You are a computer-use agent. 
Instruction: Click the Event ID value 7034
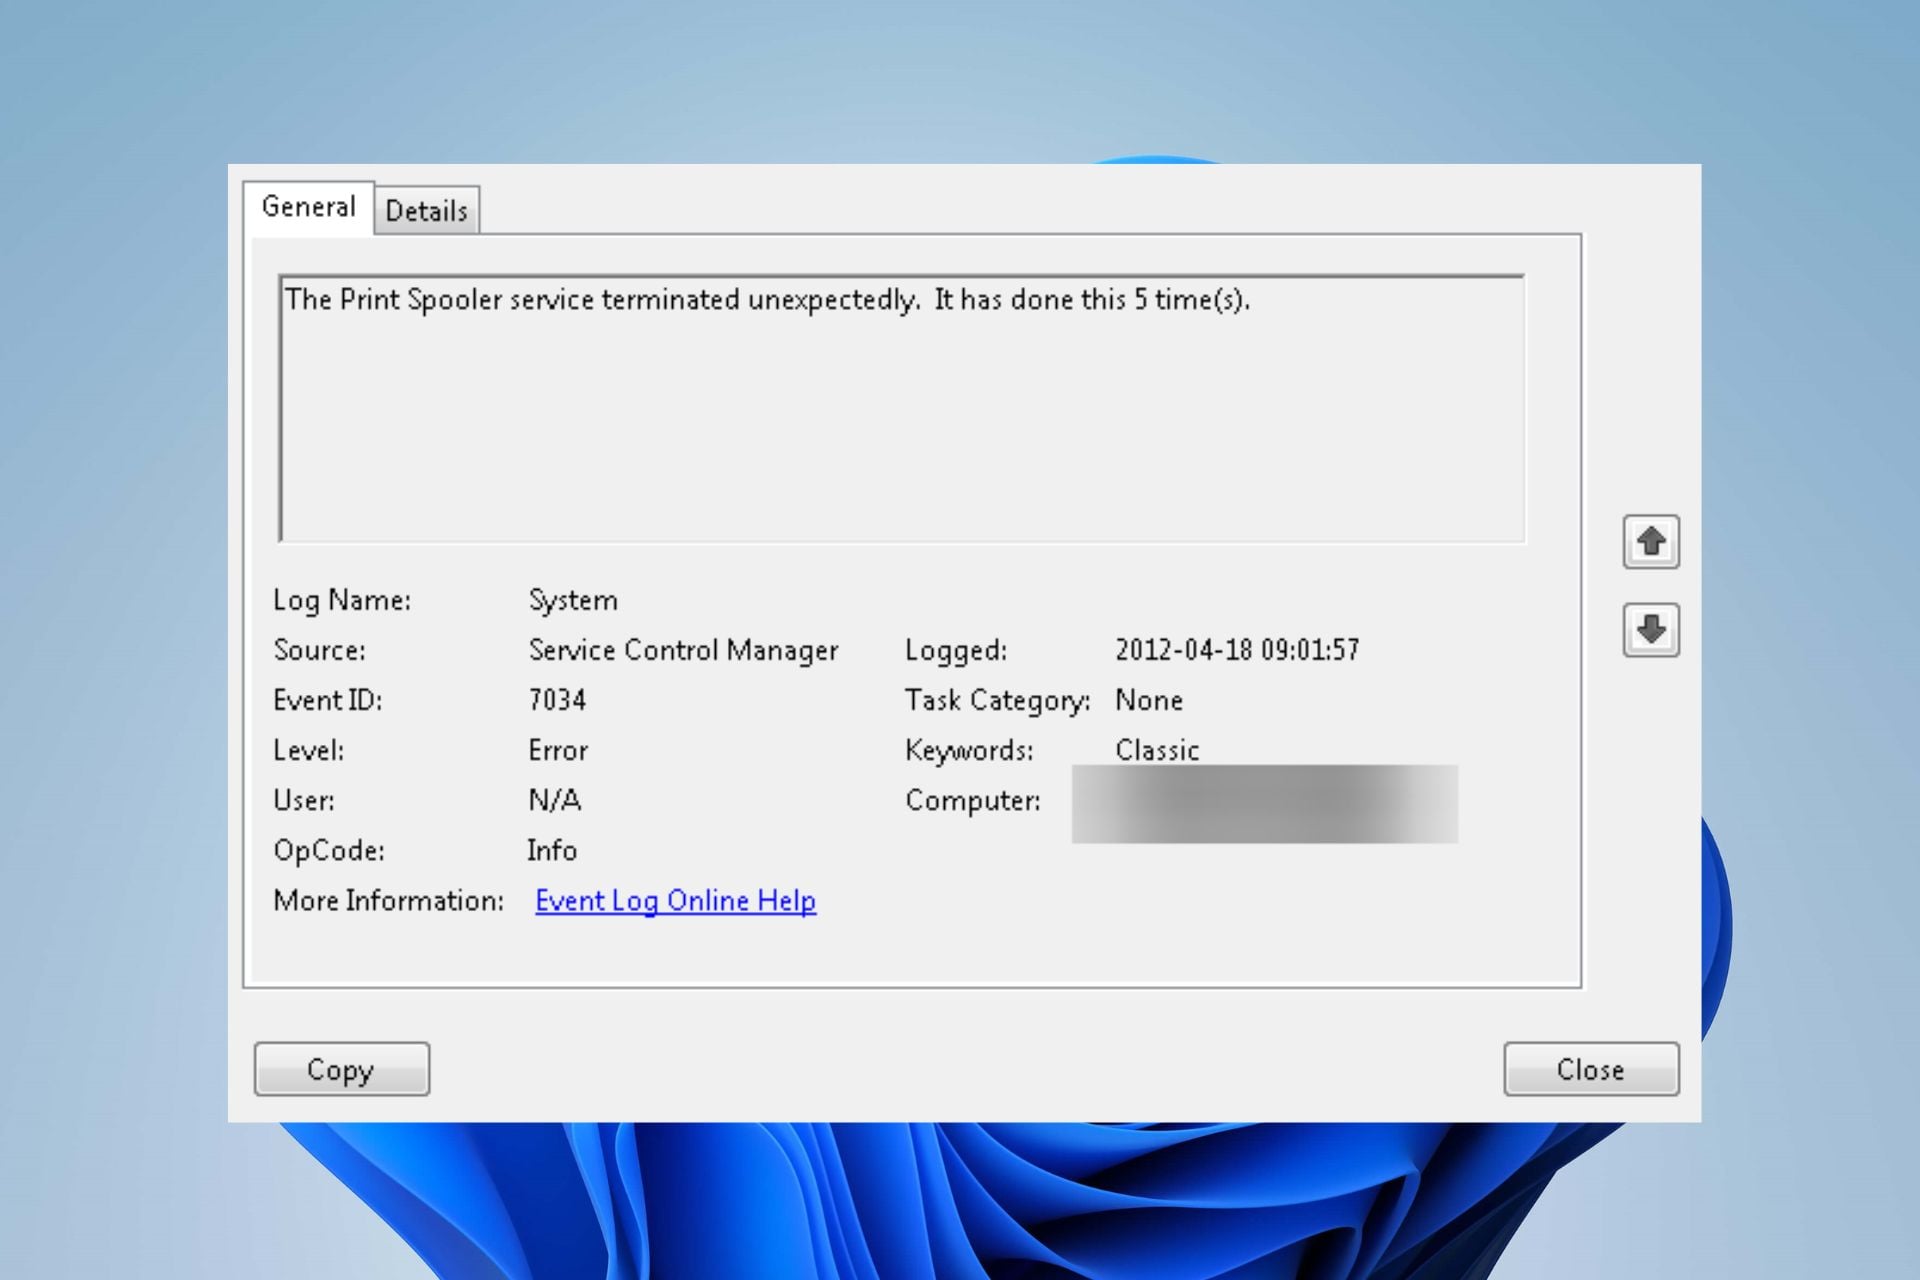point(557,700)
